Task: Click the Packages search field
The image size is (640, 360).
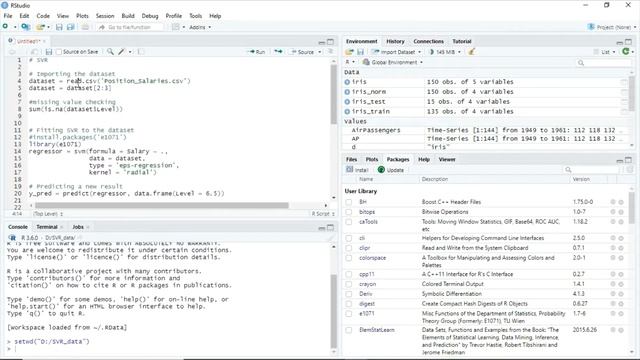Action: tap(592, 170)
